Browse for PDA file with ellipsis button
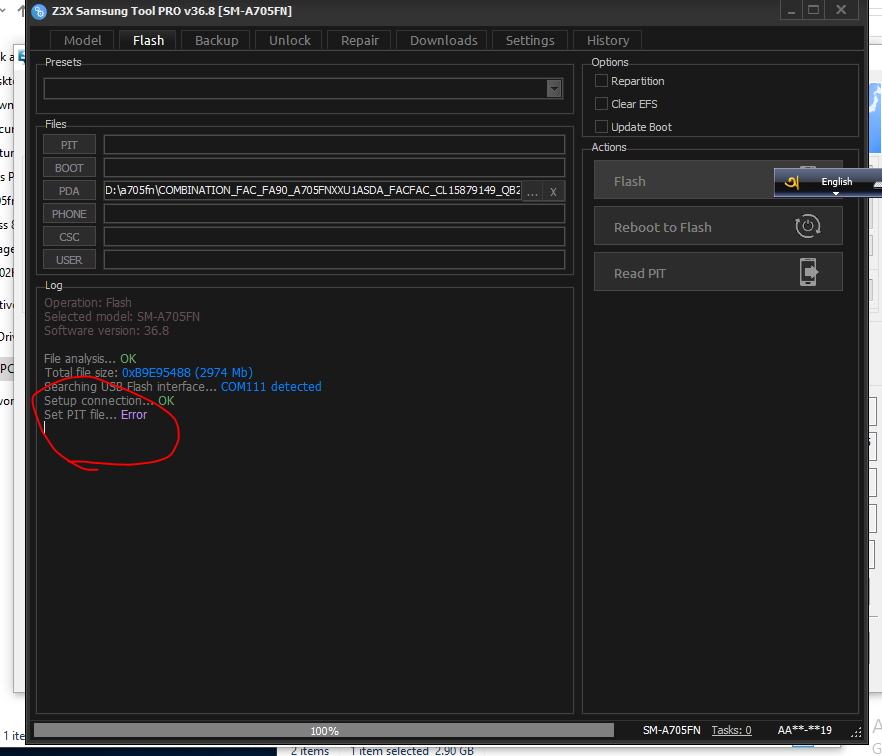This screenshot has width=882, height=756. coord(532,192)
